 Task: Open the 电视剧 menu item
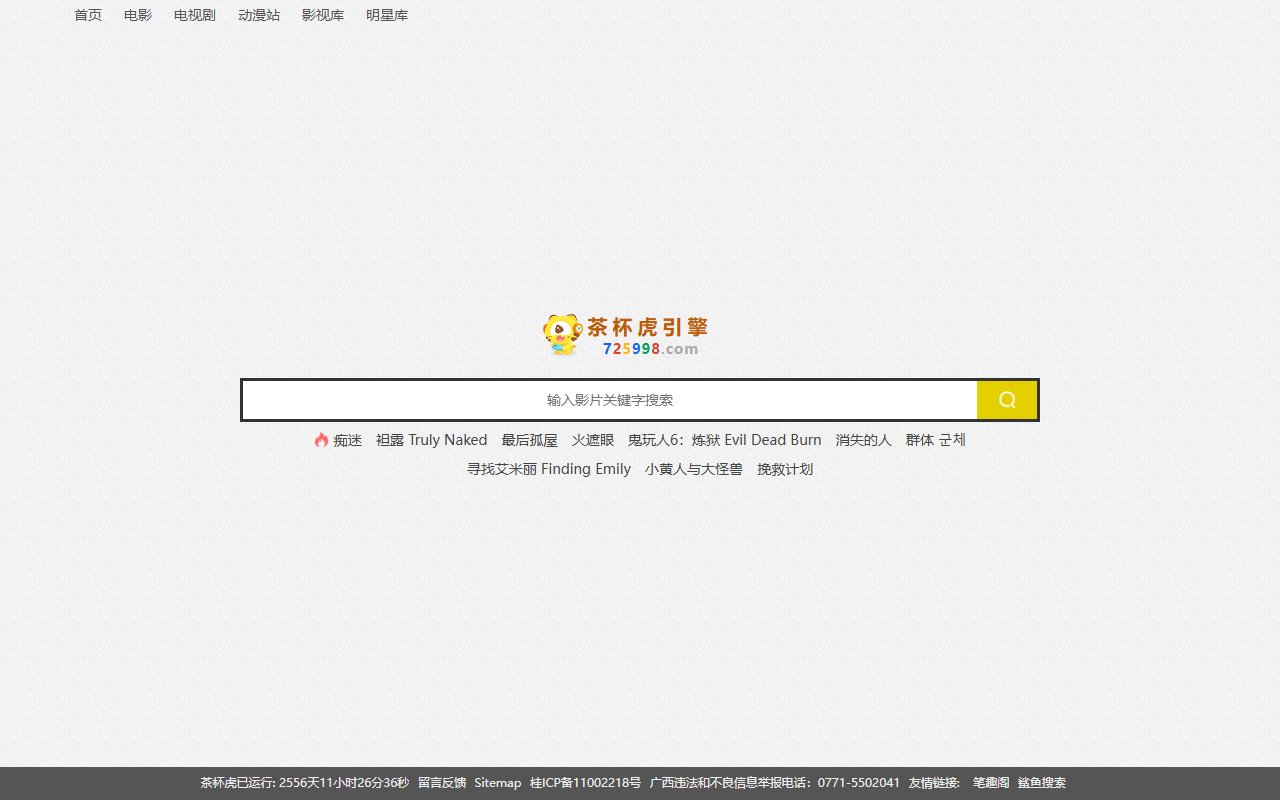coord(195,15)
